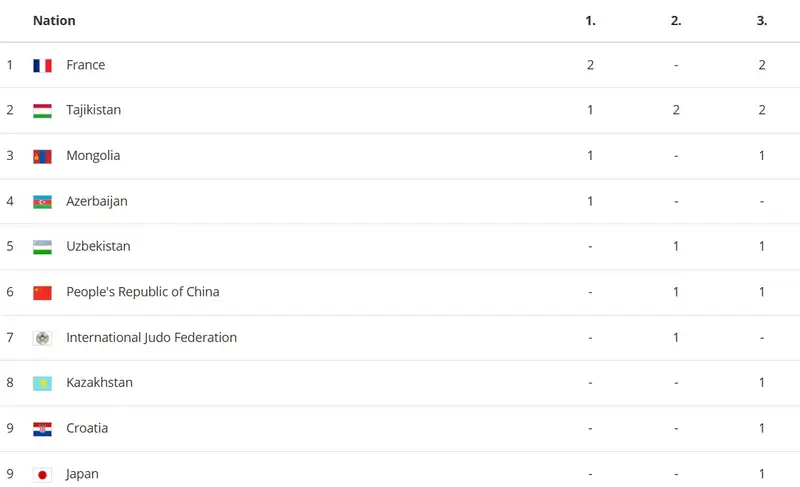800x487 pixels.
Task: Select France's gold medal count
Action: (590, 65)
